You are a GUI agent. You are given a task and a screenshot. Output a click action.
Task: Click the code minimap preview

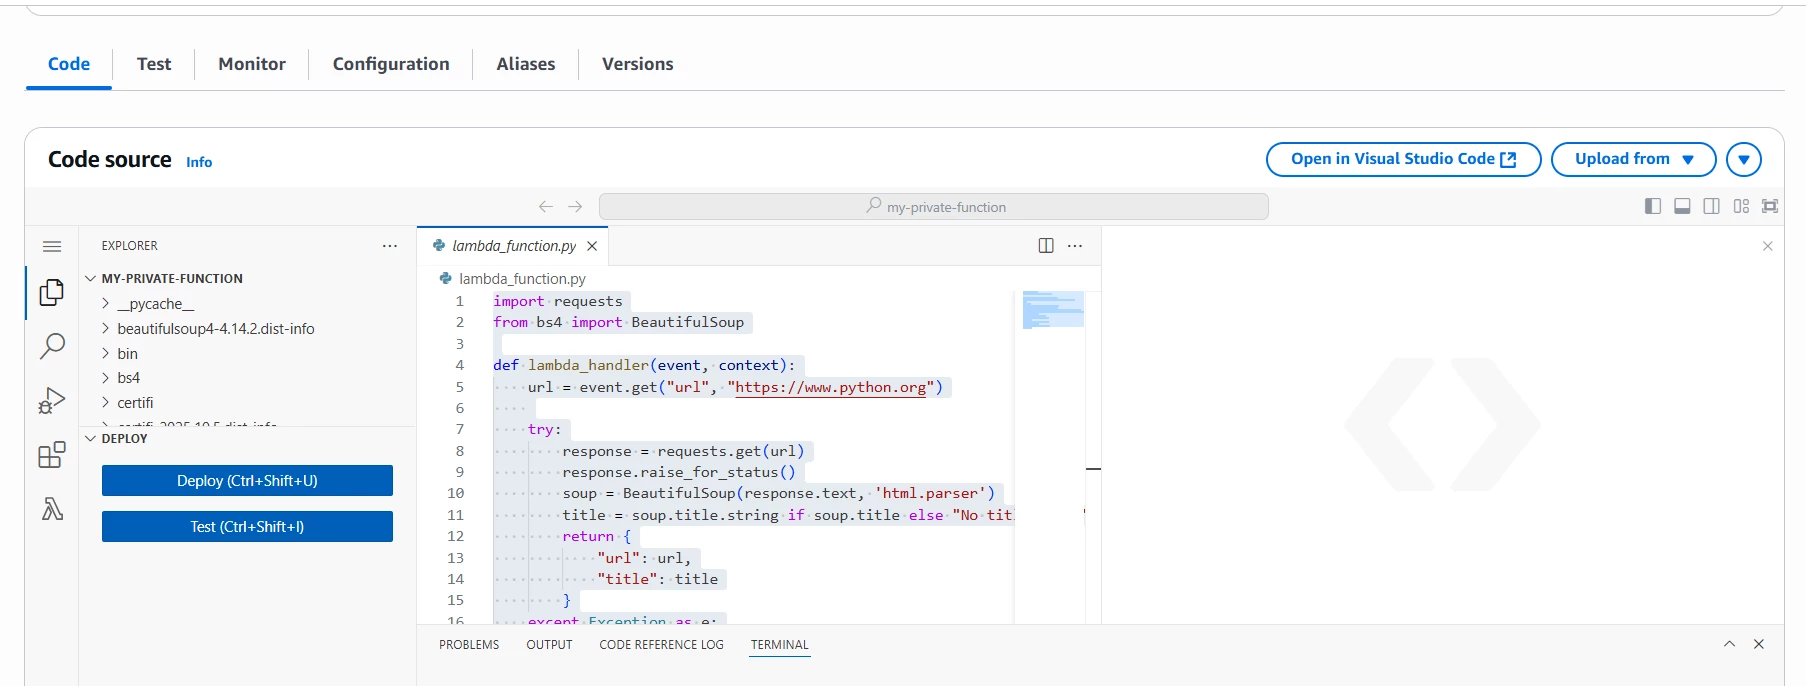pyautogui.click(x=1052, y=310)
